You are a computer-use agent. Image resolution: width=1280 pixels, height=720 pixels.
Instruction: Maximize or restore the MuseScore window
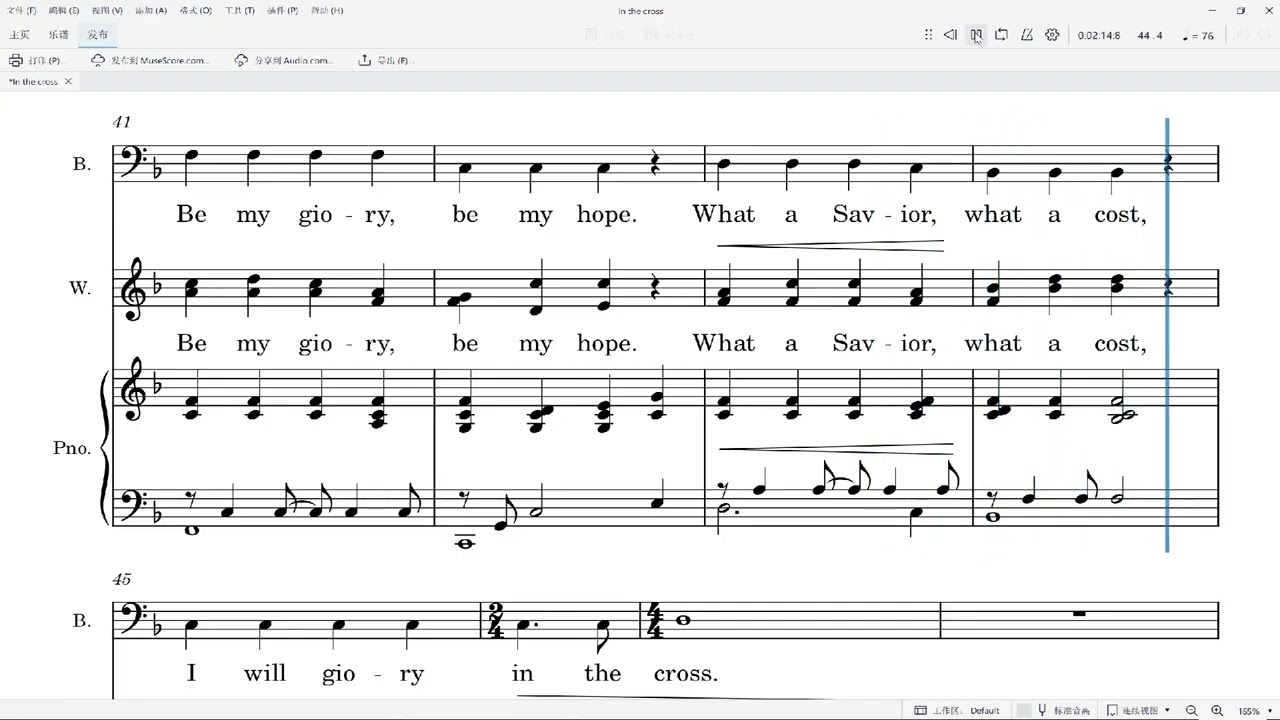coord(1241,10)
